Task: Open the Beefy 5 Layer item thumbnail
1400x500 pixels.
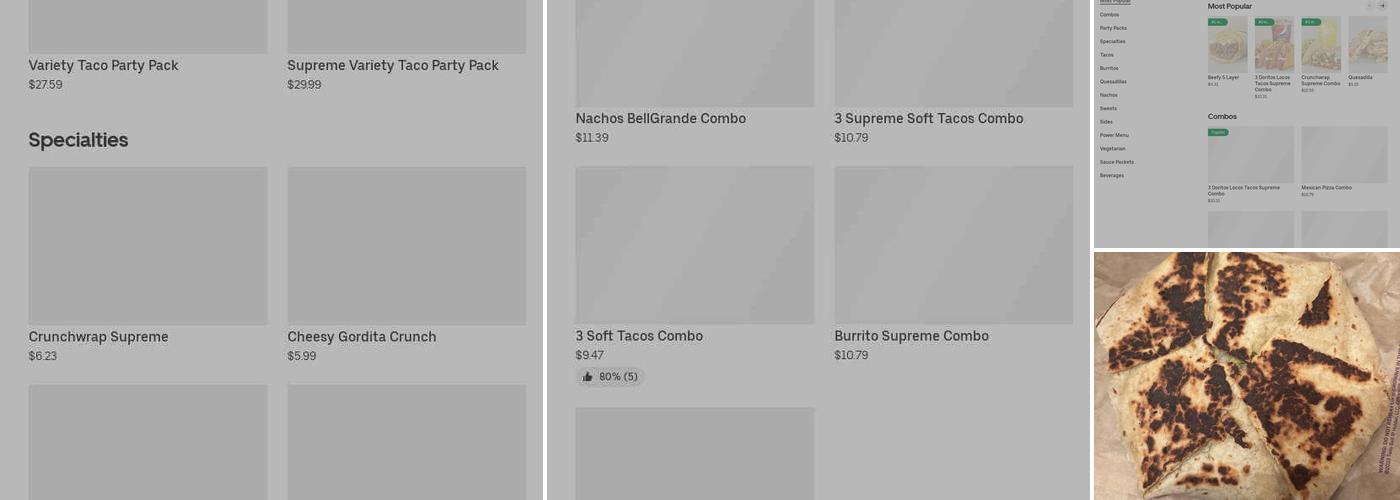Action: pos(1227,45)
